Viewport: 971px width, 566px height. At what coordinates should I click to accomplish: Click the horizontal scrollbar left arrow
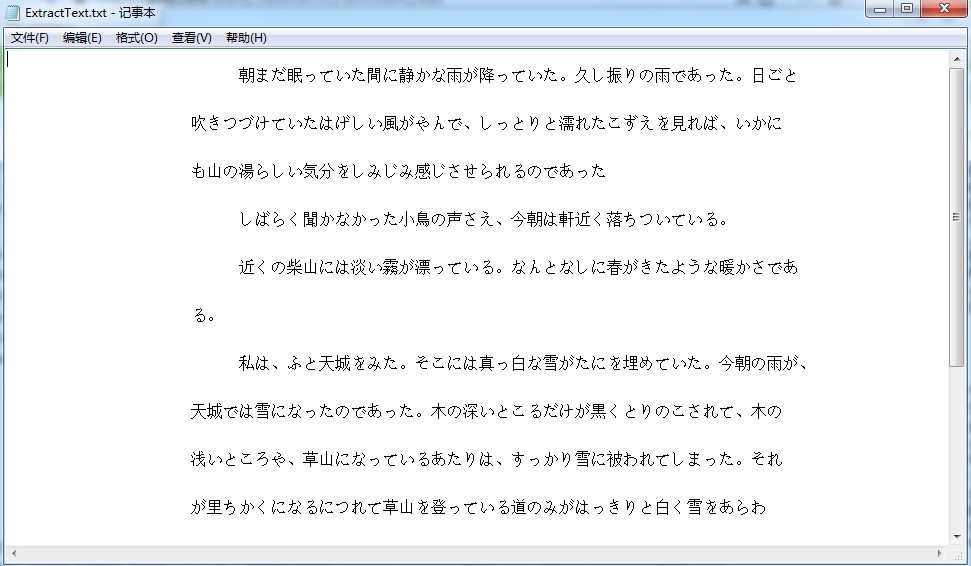tap(14, 553)
